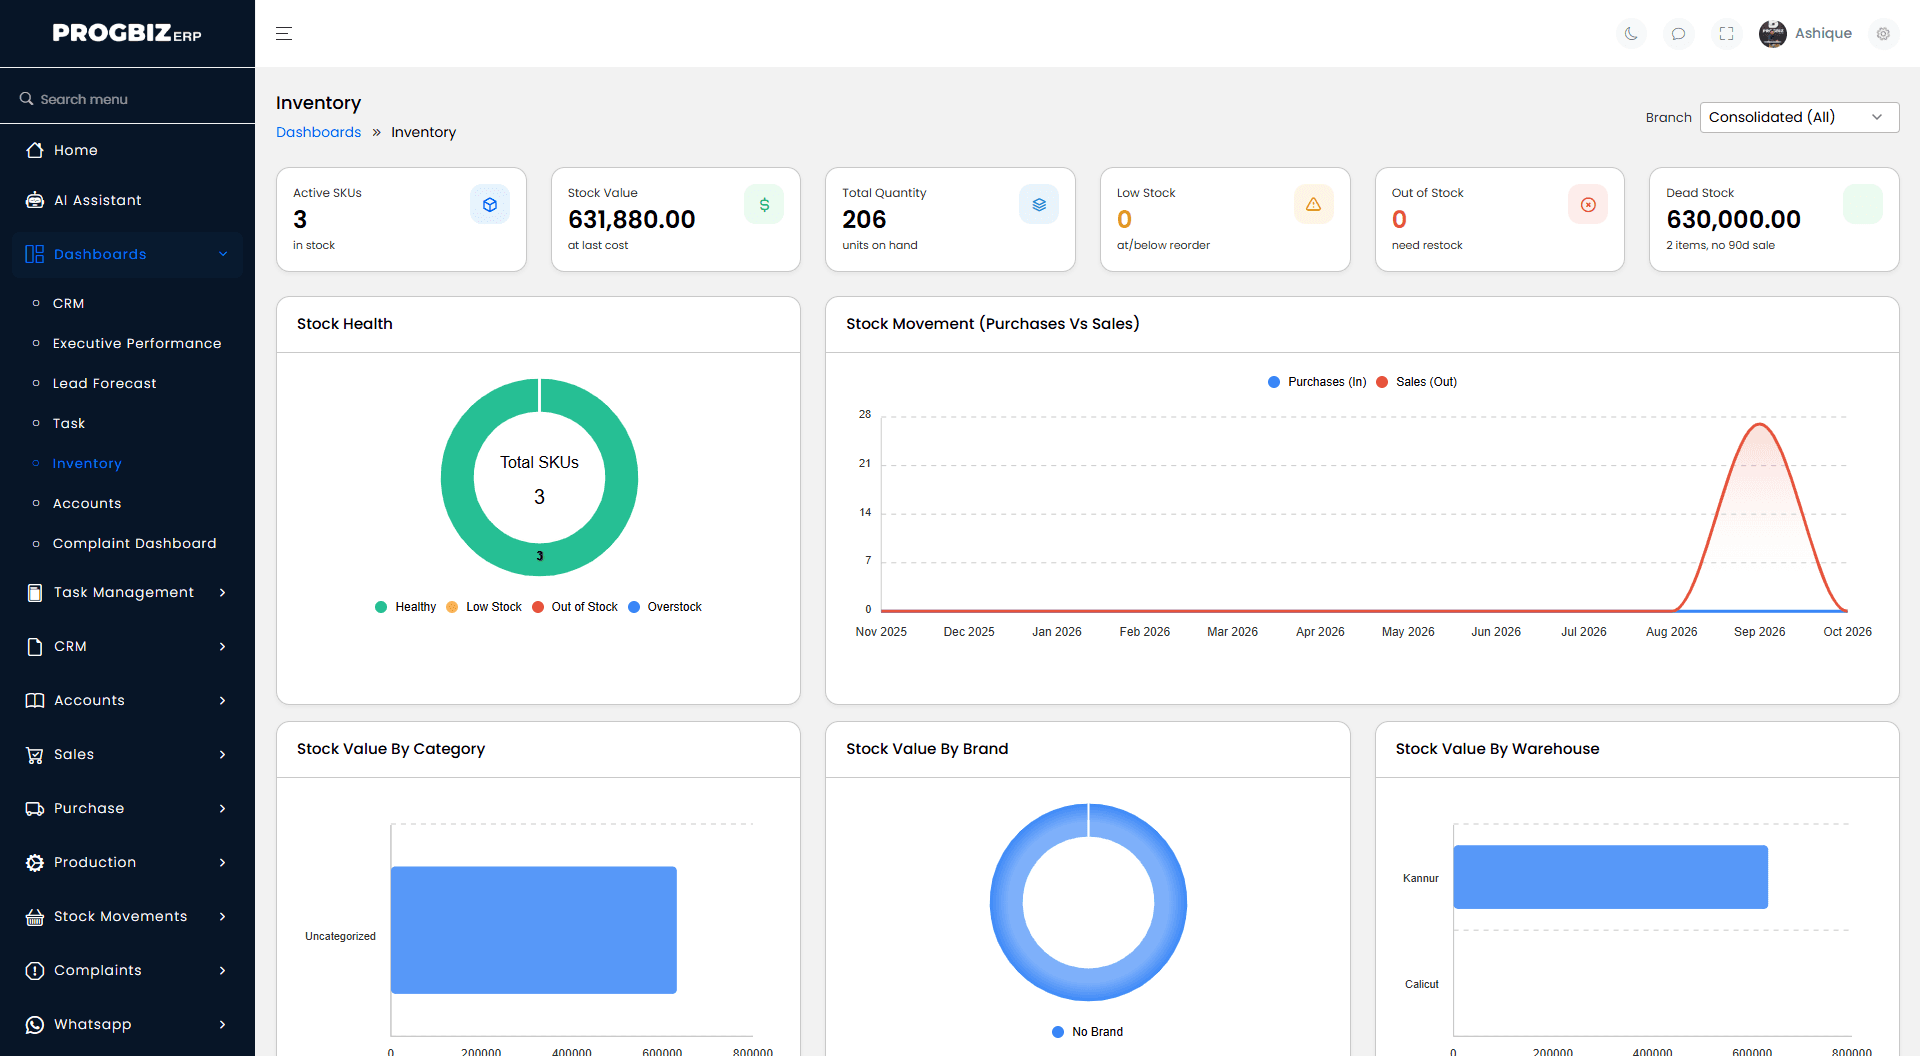Click the Overstock blue legend swatch
Image resolution: width=1920 pixels, height=1056 pixels.
coord(634,607)
